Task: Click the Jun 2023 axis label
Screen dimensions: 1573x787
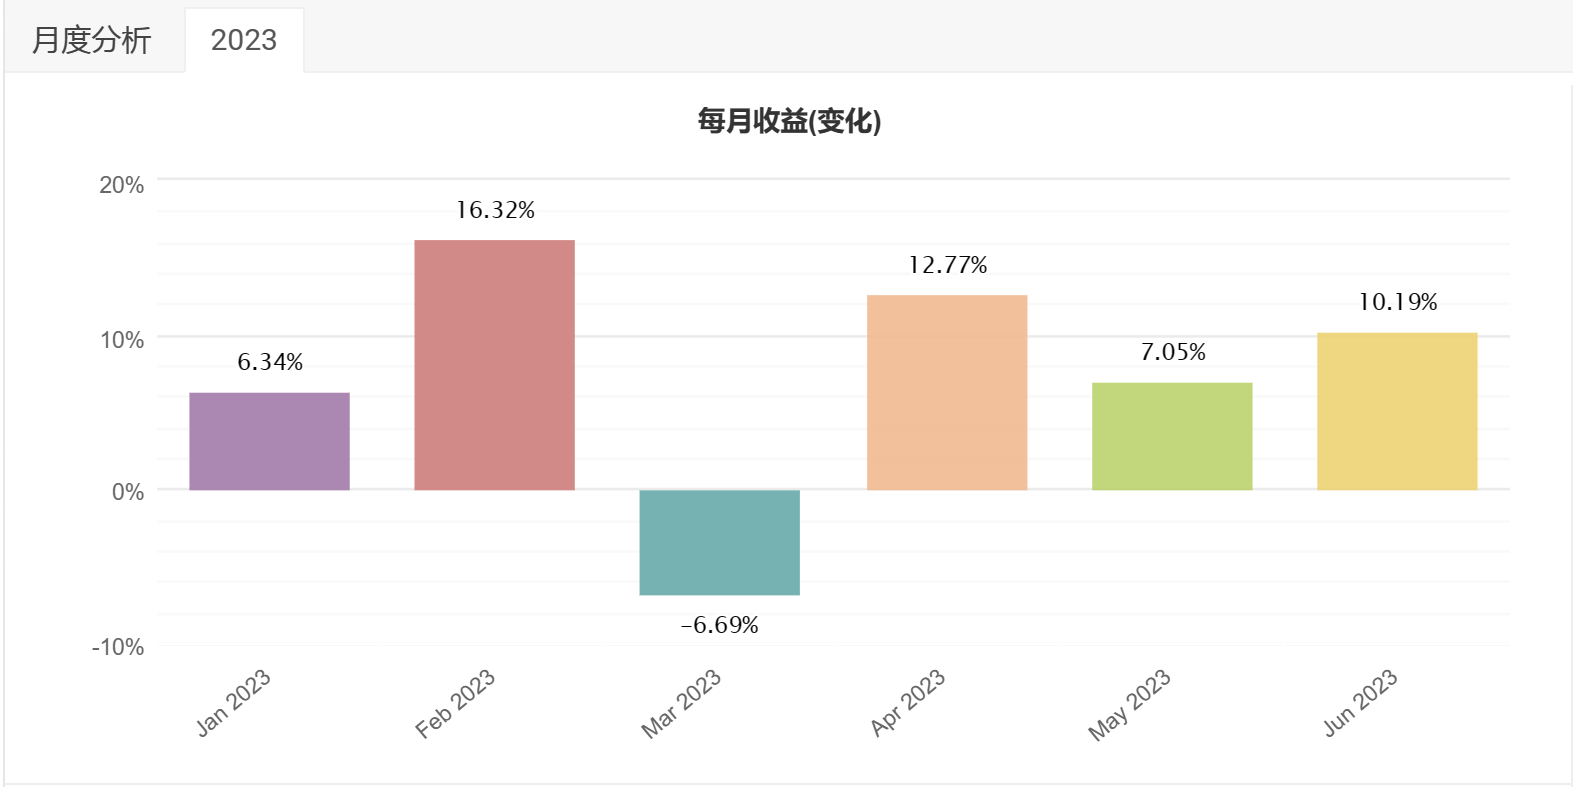Action: coord(1359,704)
